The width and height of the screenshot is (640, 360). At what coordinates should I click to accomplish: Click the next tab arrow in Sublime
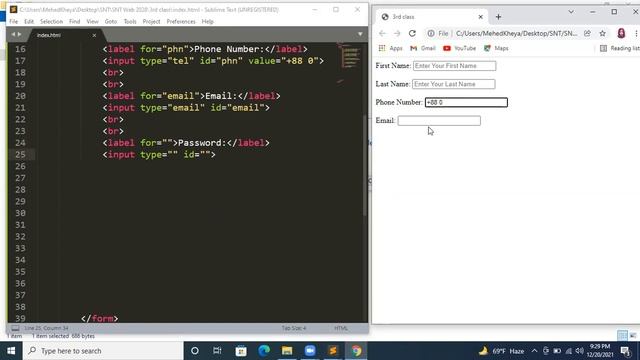(19, 35)
